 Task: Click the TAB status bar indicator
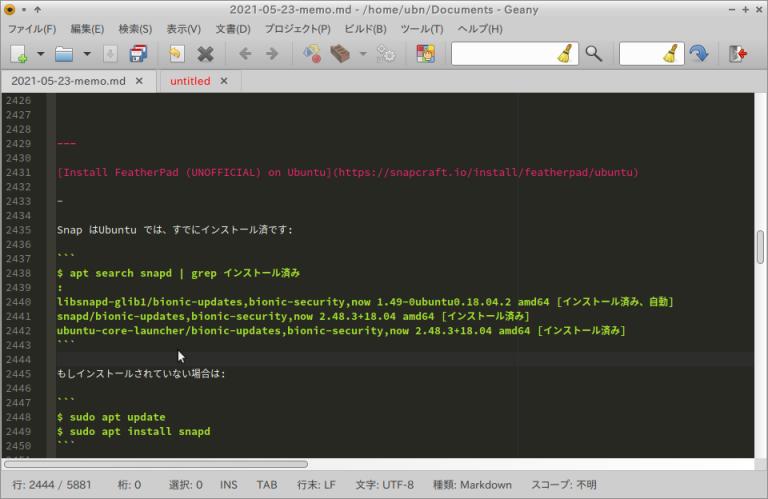click(267, 485)
